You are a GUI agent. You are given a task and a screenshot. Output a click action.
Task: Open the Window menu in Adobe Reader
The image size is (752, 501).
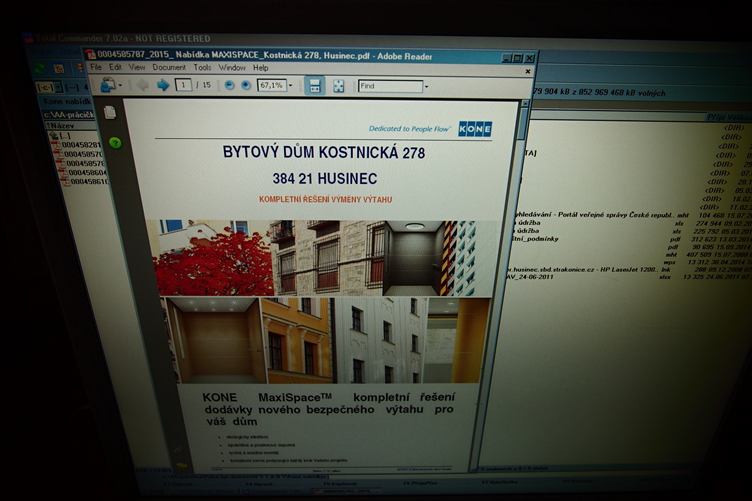pos(232,68)
